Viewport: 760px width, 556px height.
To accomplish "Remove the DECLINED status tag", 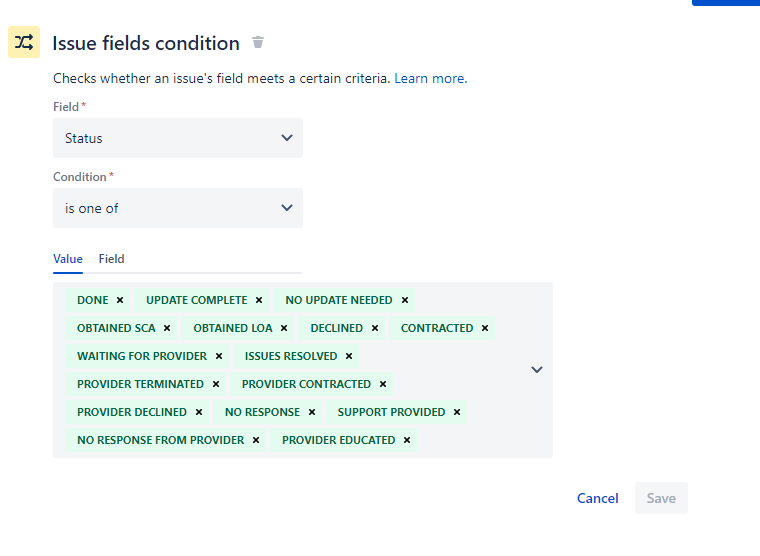I will pyautogui.click(x=375, y=328).
